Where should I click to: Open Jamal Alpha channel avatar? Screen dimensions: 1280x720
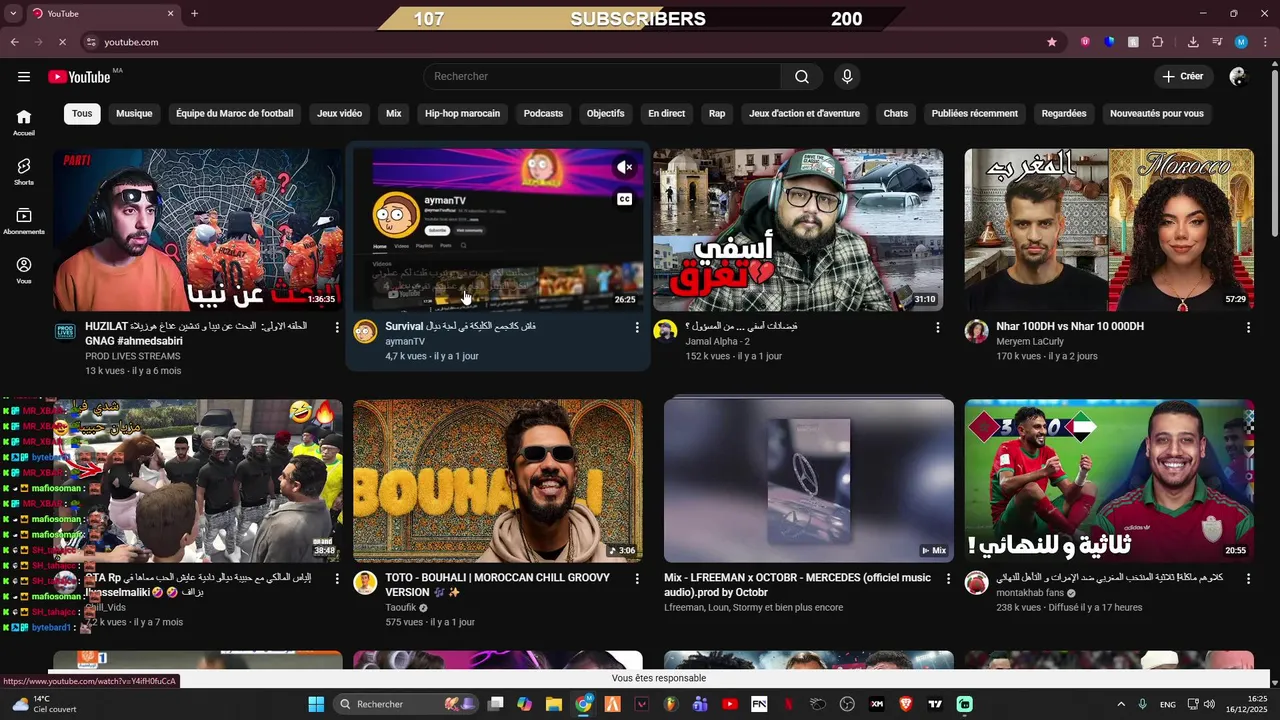[x=665, y=332]
